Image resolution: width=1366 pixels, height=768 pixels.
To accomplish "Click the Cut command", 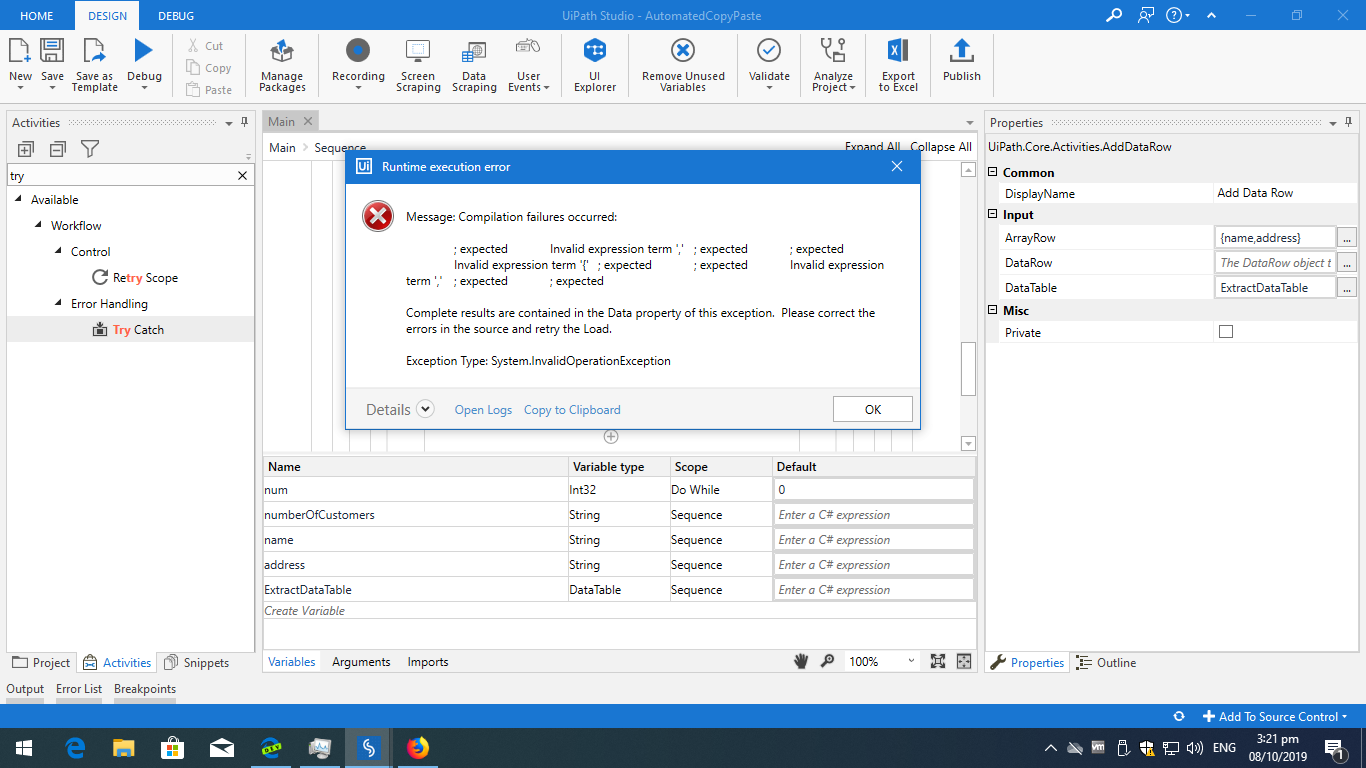I will tap(206, 46).
